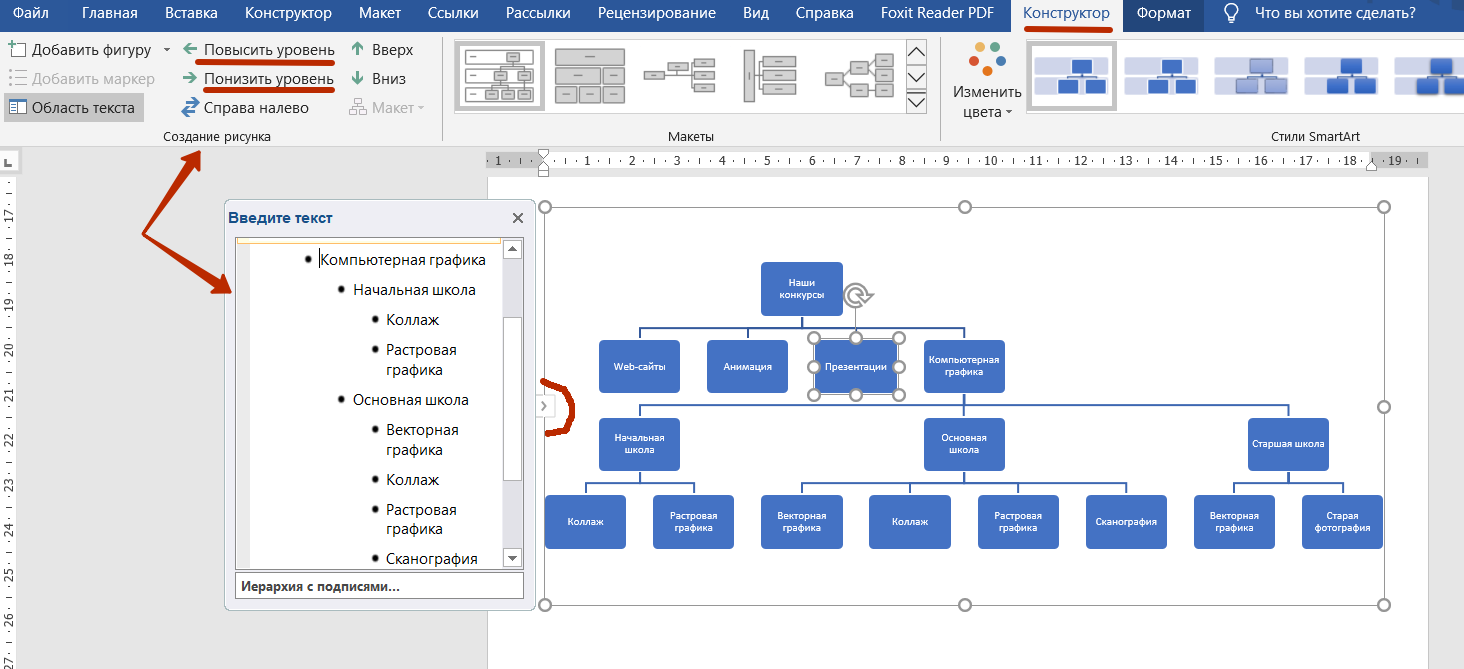The width and height of the screenshot is (1464, 669).
Task: Open the Foxit Reader PDF tab
Action: pyautogui.click(x=937, y=13)
